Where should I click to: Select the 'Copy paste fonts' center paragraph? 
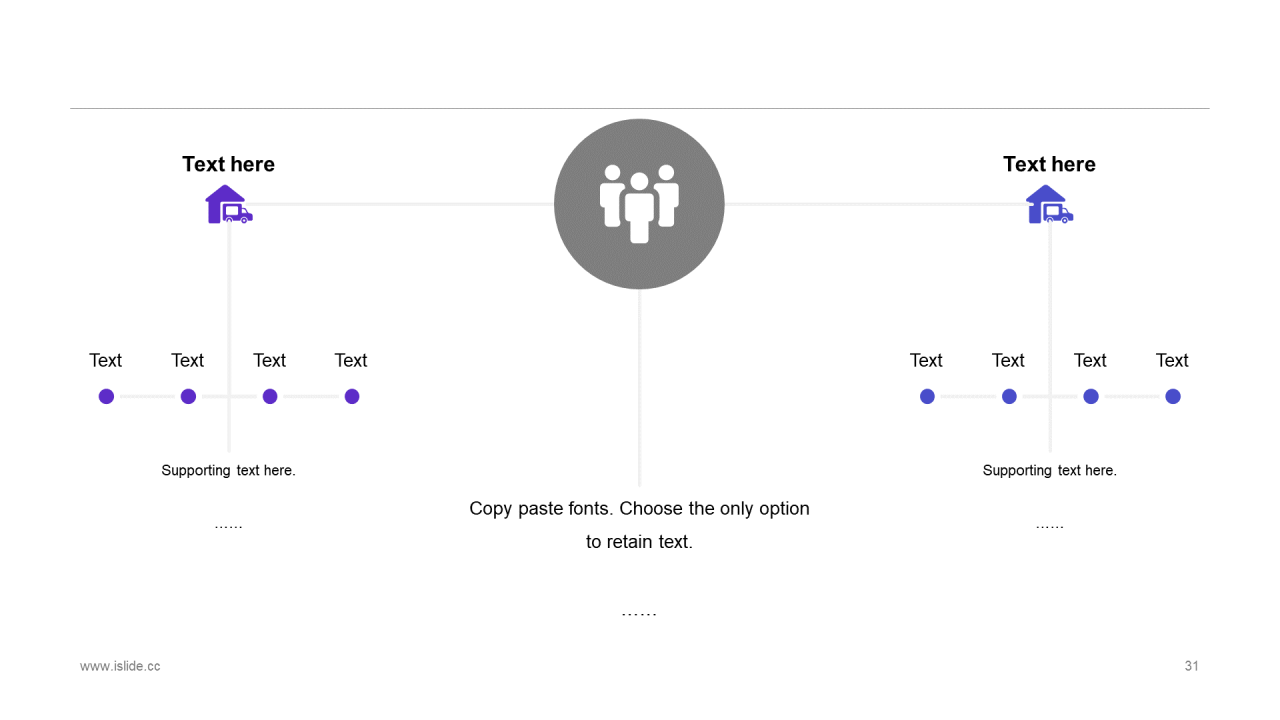coord(639,524)
